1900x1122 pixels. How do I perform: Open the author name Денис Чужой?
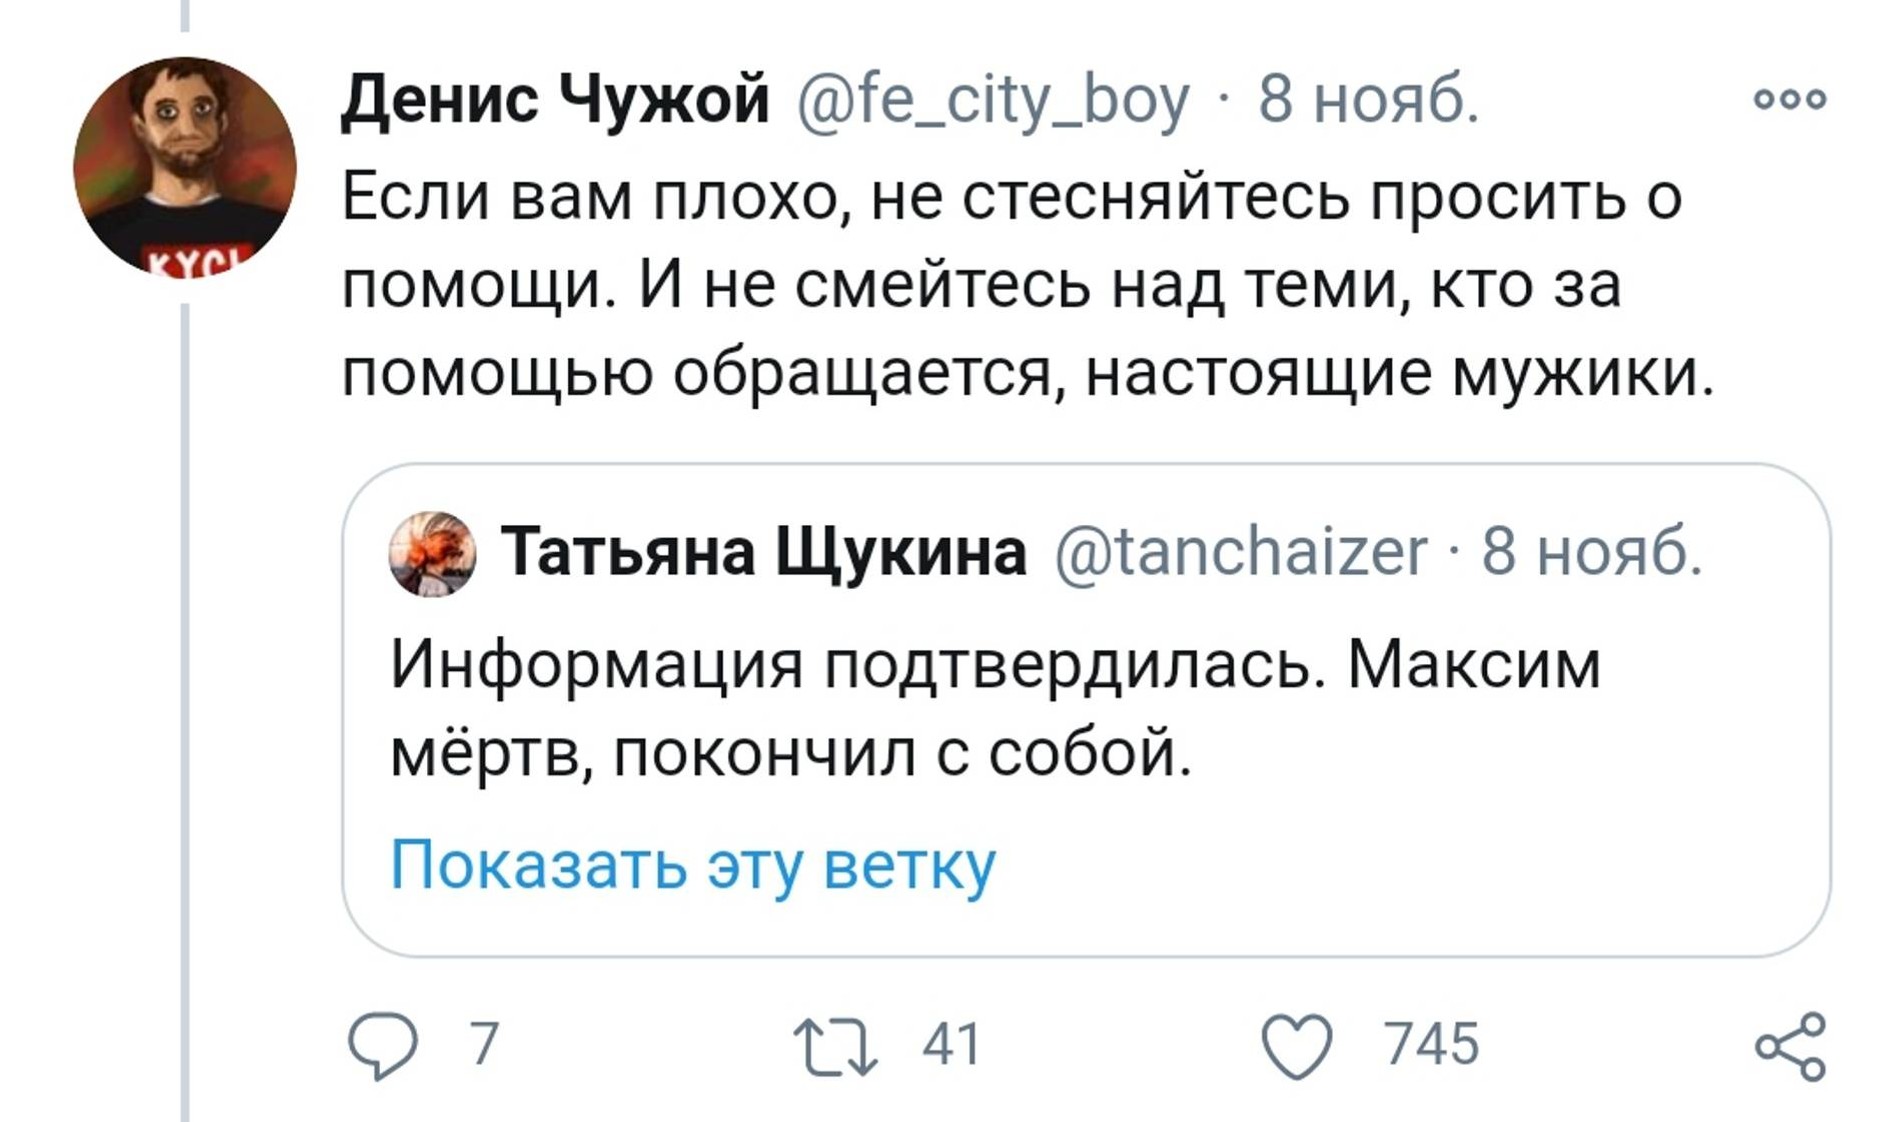(x=555, y=99)
